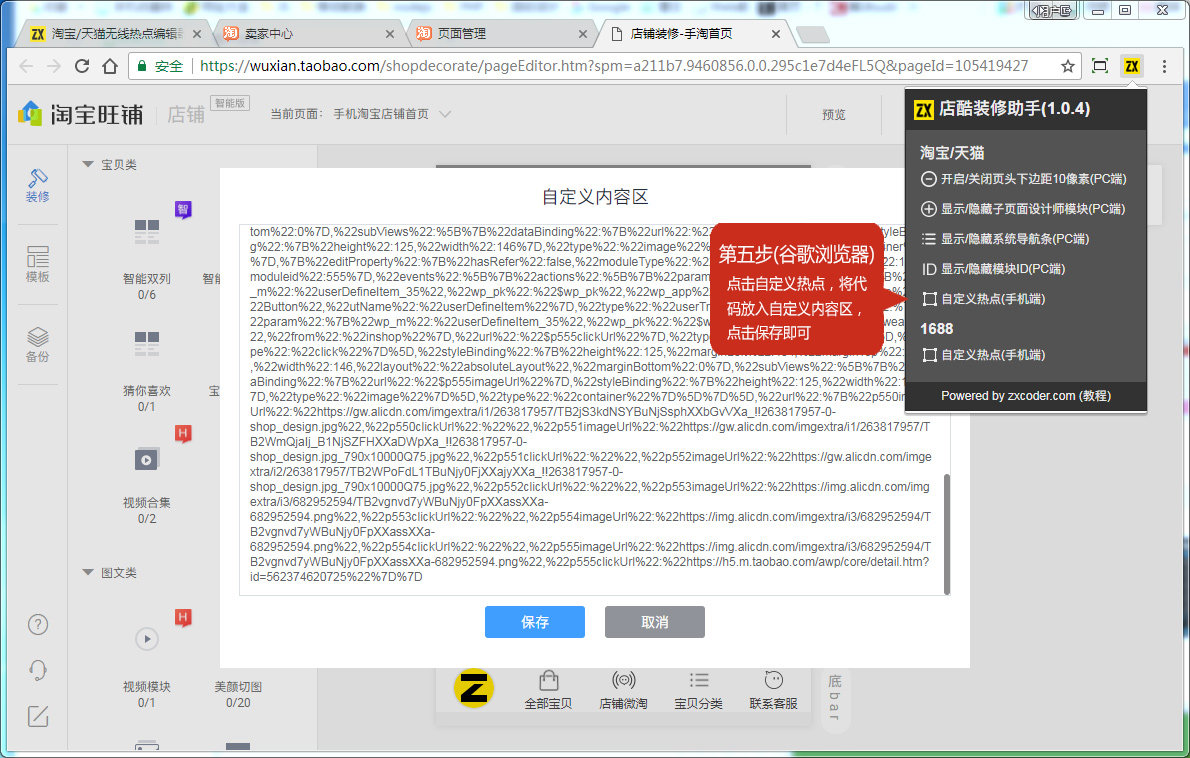Toggle 显示/隐藏子页面设计师模块(PC端)
1190x758 pixels.
click(1023, 209)
